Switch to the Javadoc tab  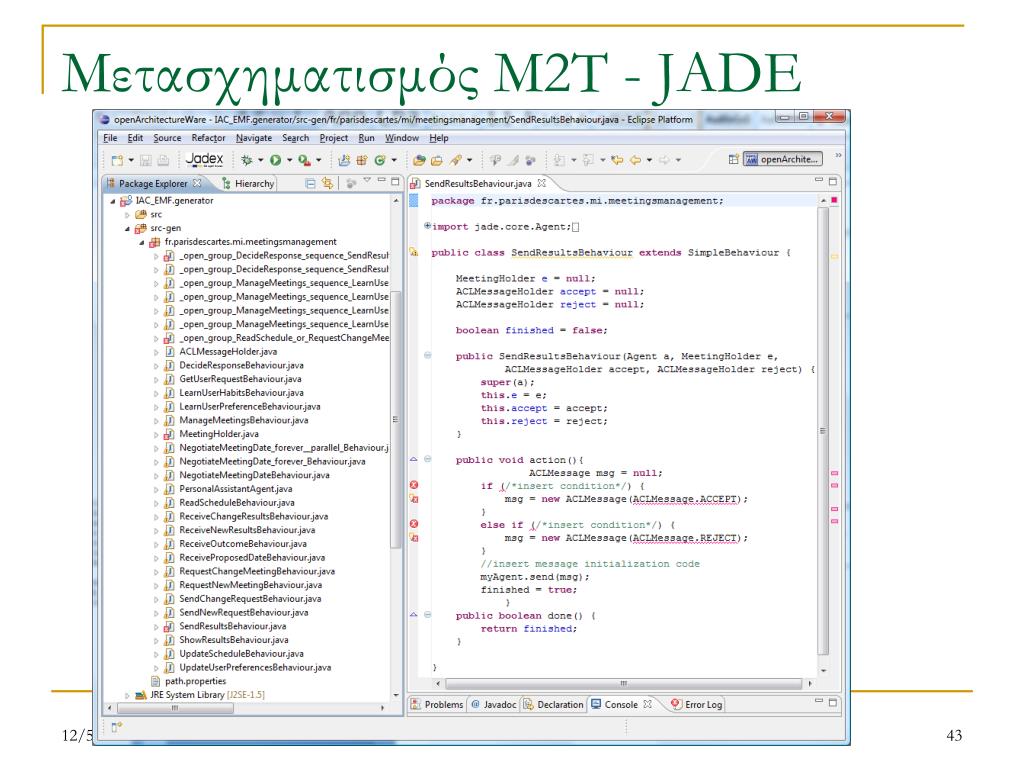point(493,705)
